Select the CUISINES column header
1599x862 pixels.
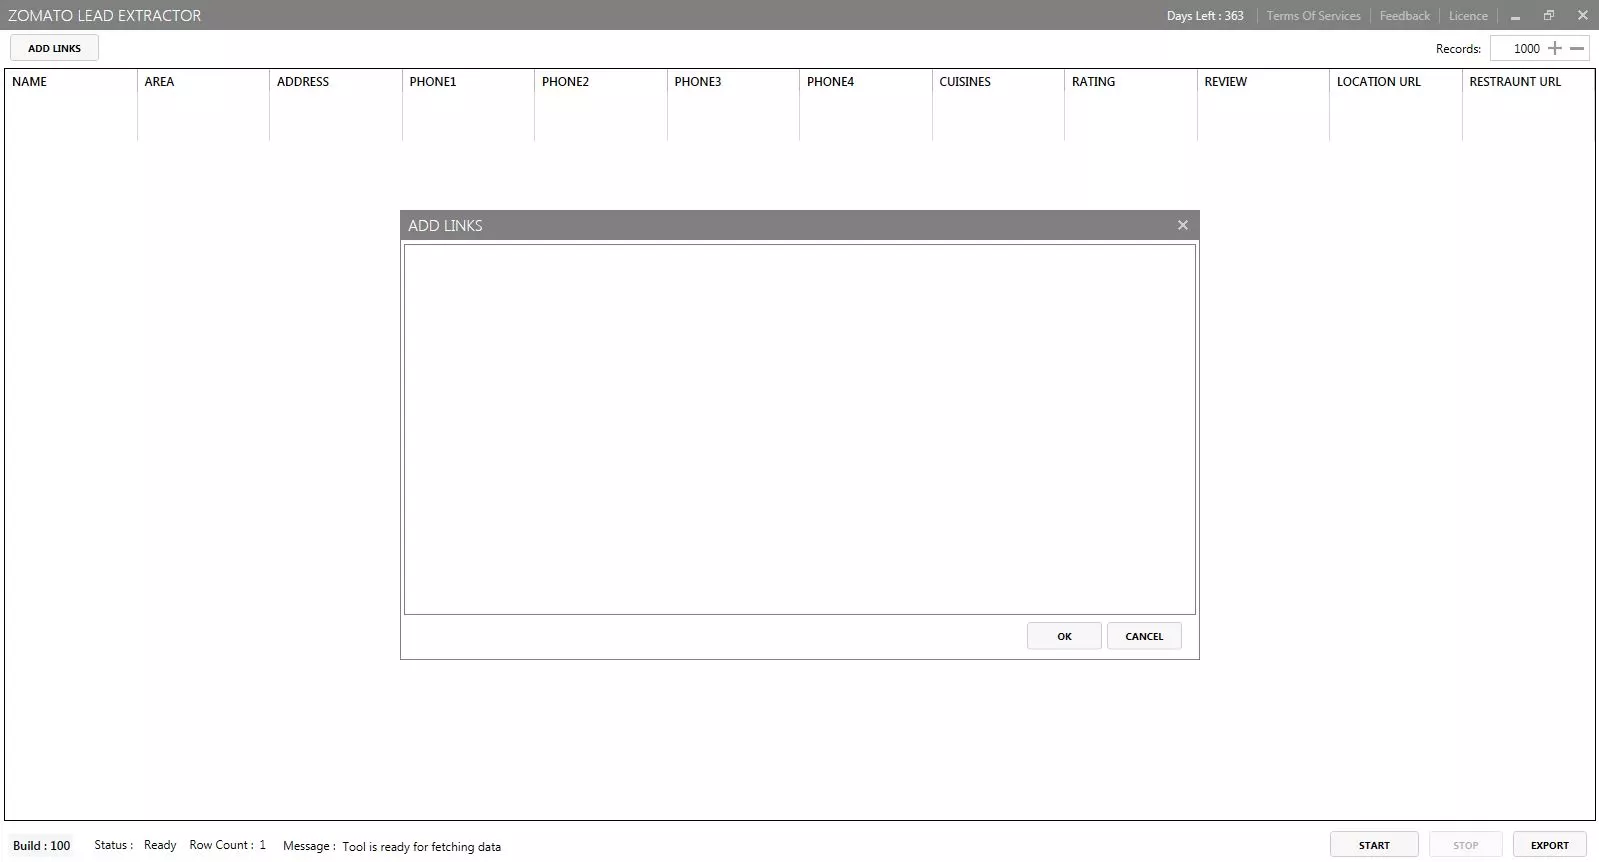pos(965,82)
